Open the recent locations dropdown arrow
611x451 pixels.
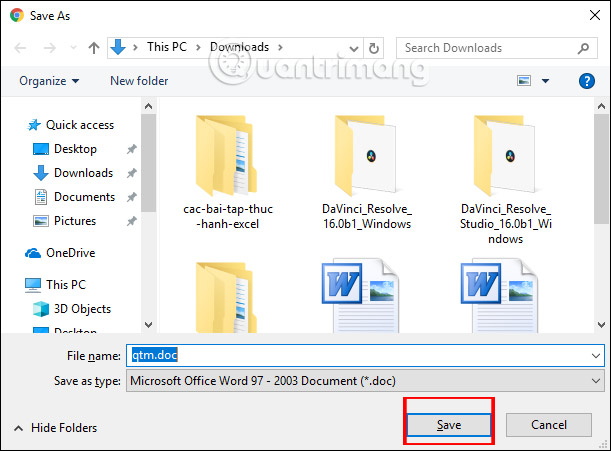[73, 48]
